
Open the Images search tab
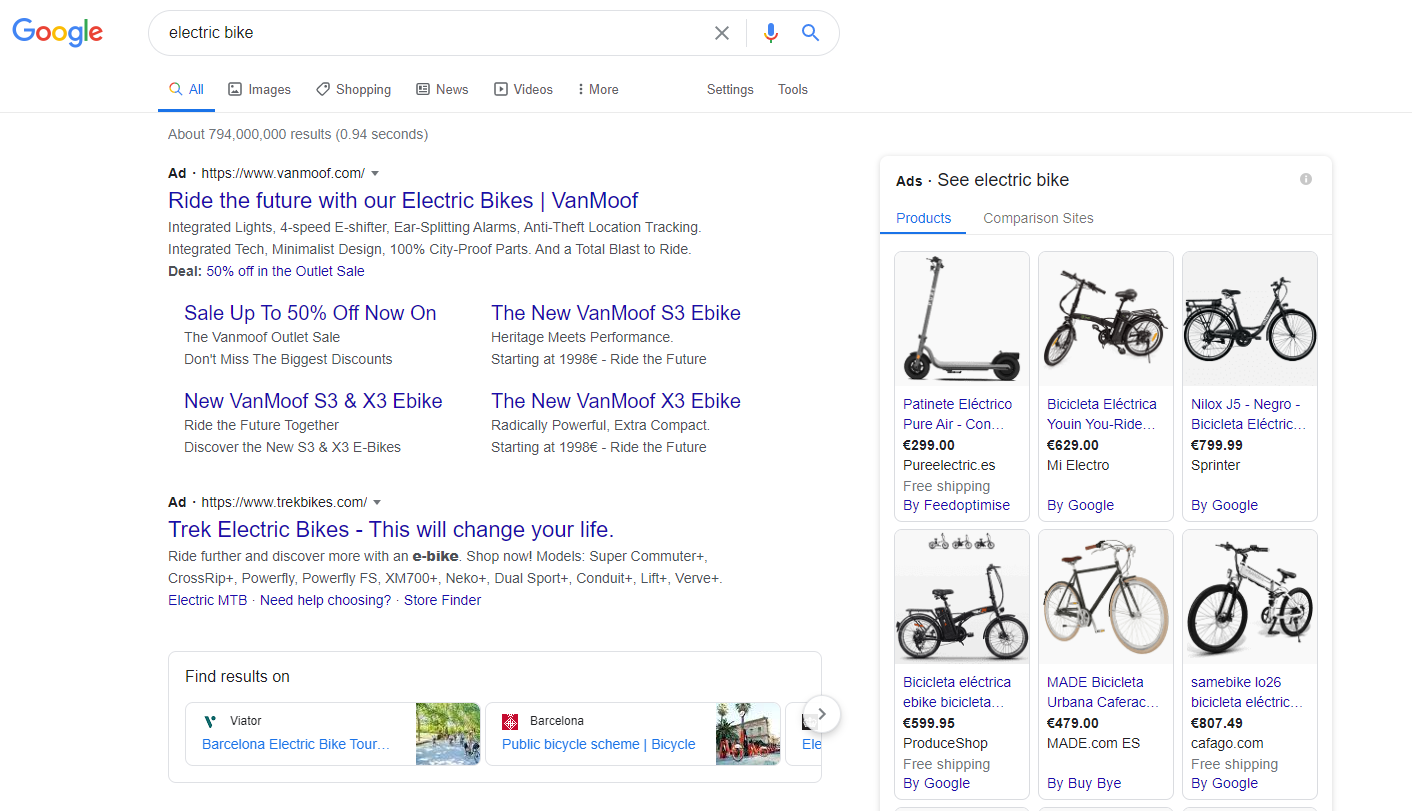pyautogui.click(x=259, y=89)
